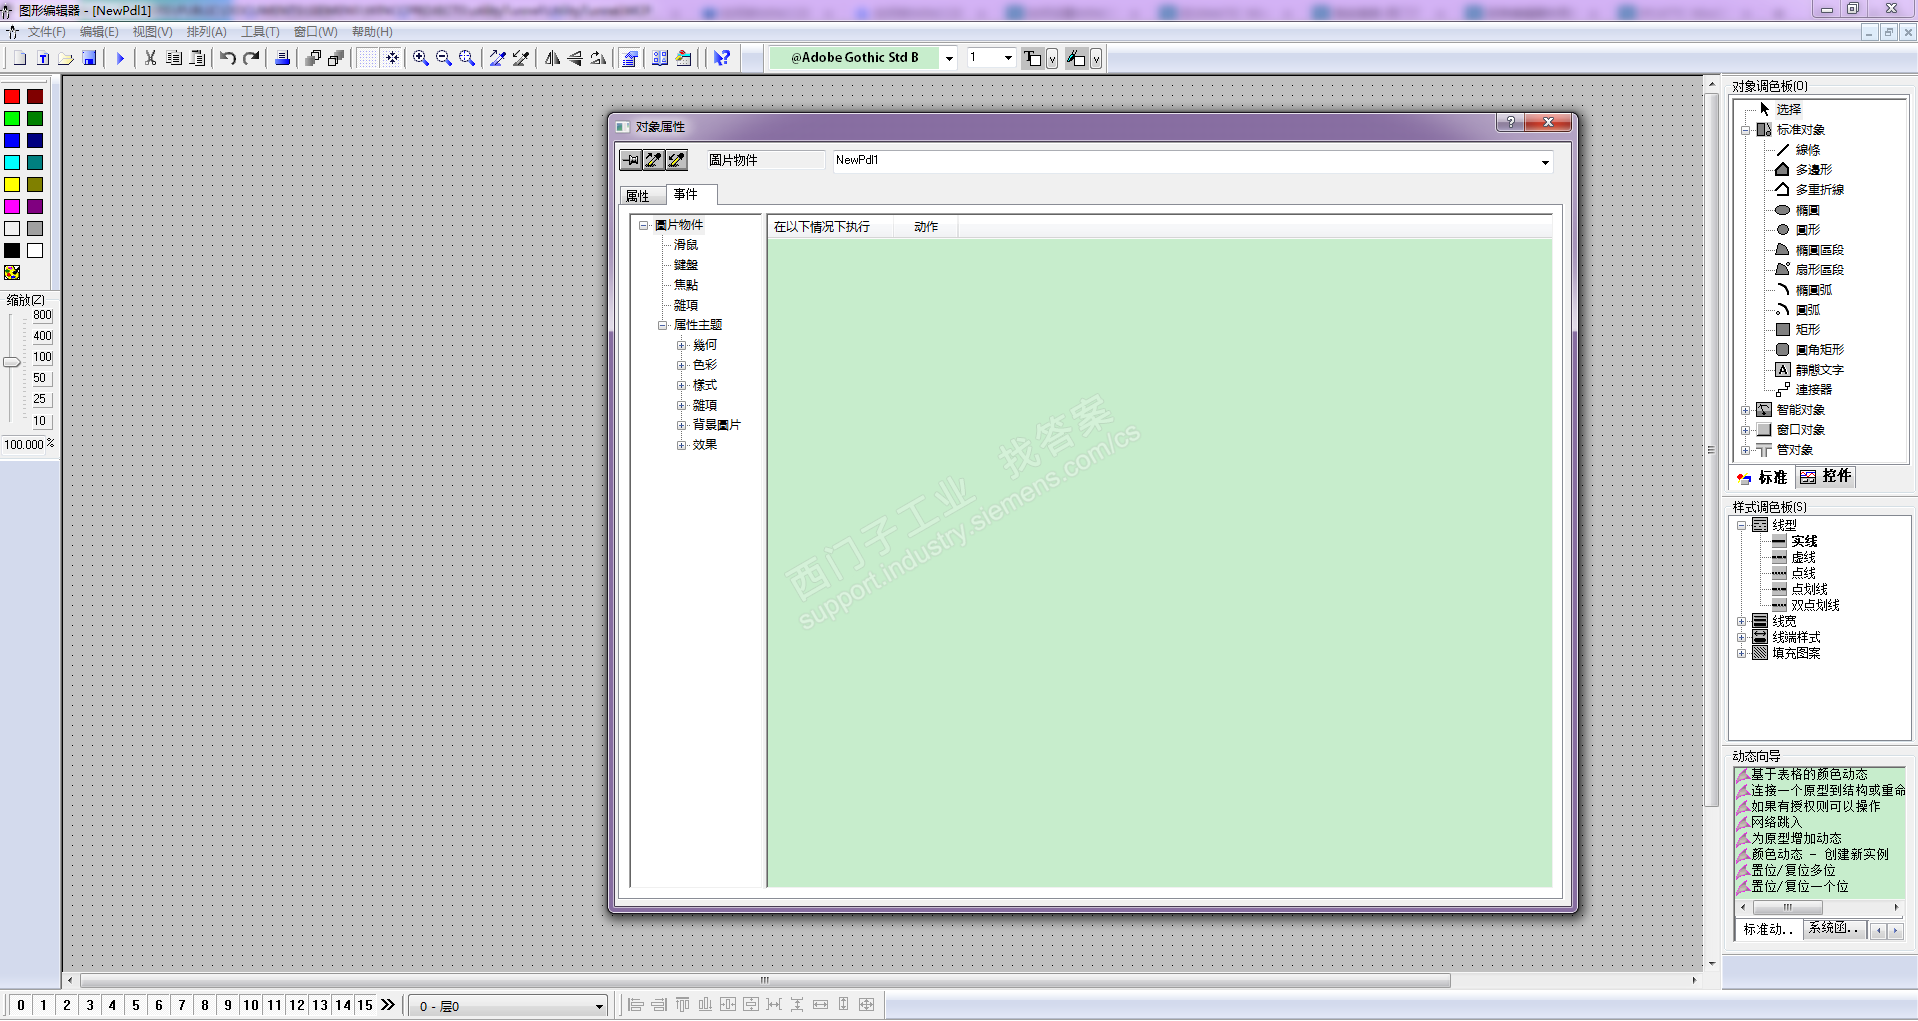This screenshot has height=1021, width=1918.
Task: Pin the Object Properties dialog with pushpin
Action: coord(631,160)
